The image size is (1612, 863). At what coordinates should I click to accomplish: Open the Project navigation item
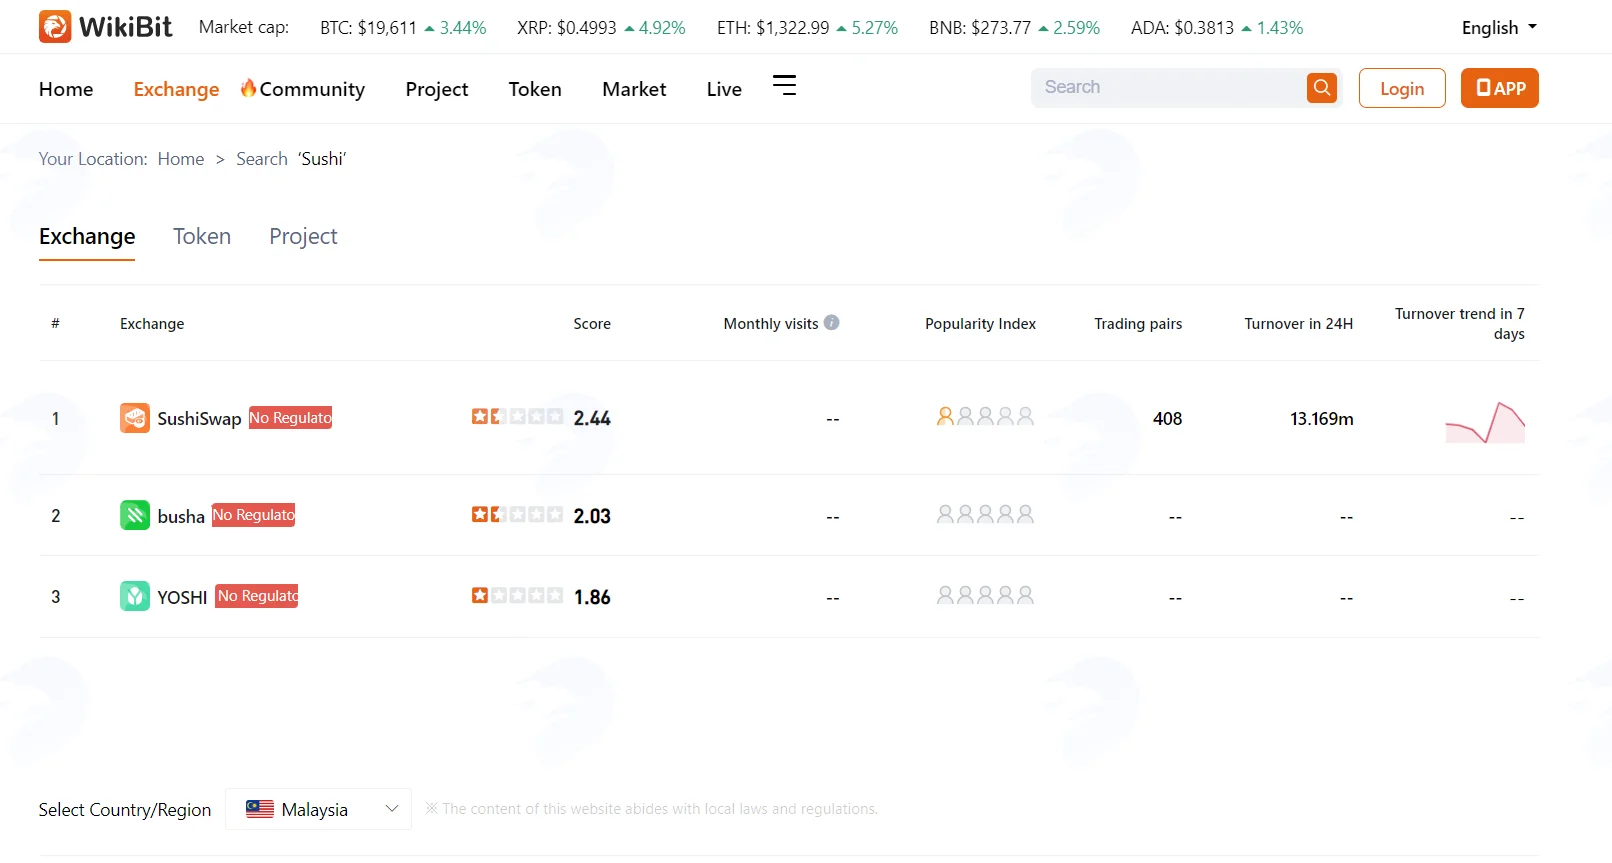437,89
